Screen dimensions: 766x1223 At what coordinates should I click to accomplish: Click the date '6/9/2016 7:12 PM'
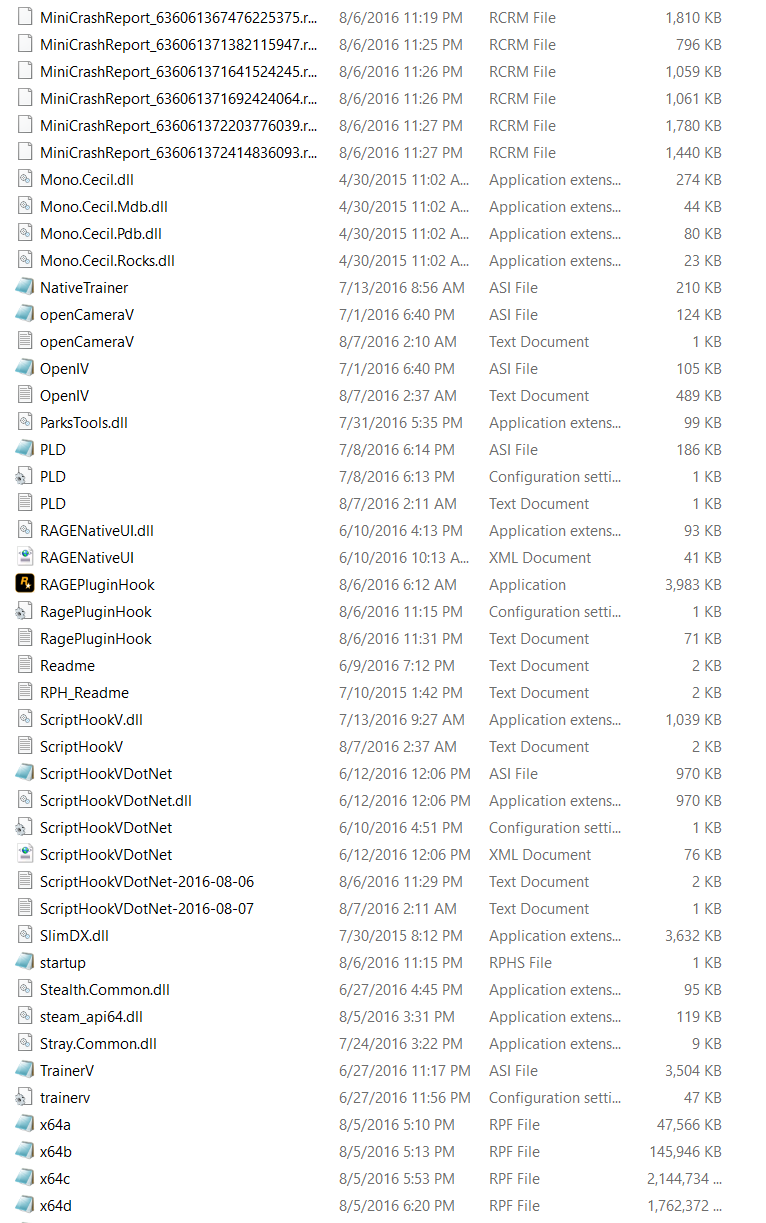397,666
